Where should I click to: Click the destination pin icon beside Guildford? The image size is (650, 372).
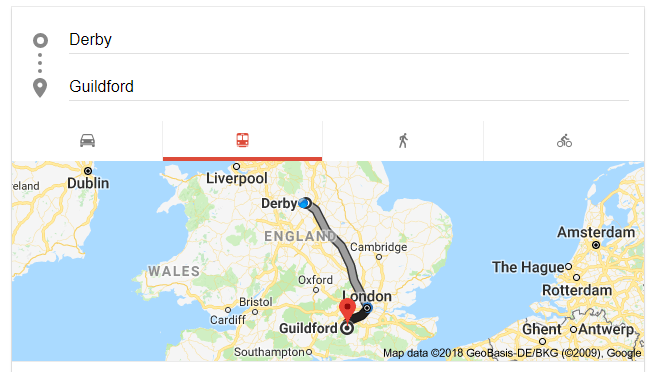tap(40, 88)
